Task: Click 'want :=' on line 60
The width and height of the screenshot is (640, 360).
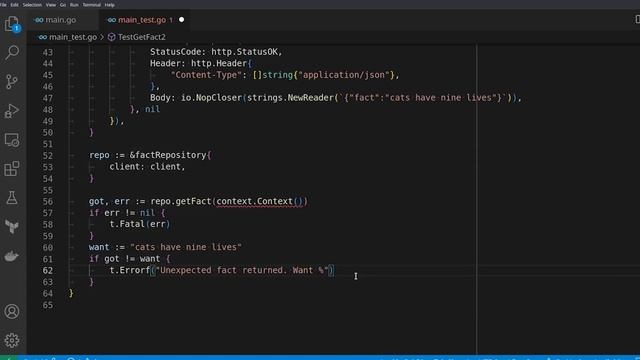Action: point(107,247)
